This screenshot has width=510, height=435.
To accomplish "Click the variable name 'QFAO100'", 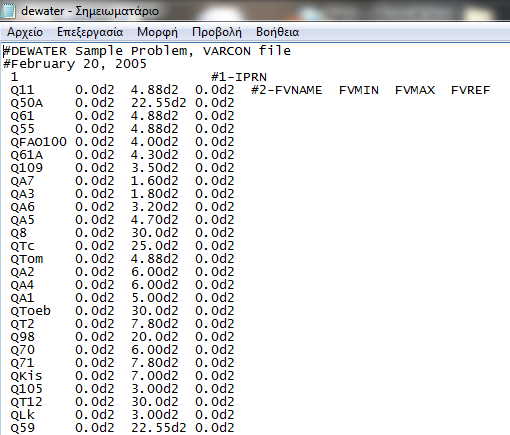I will tap(39, 142).
